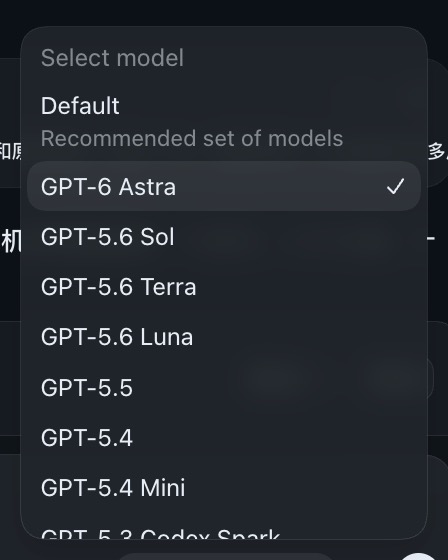Pick the partially visible GPT-5.3 Codex Spark
The image size is (448, 560).
(161, 534)
